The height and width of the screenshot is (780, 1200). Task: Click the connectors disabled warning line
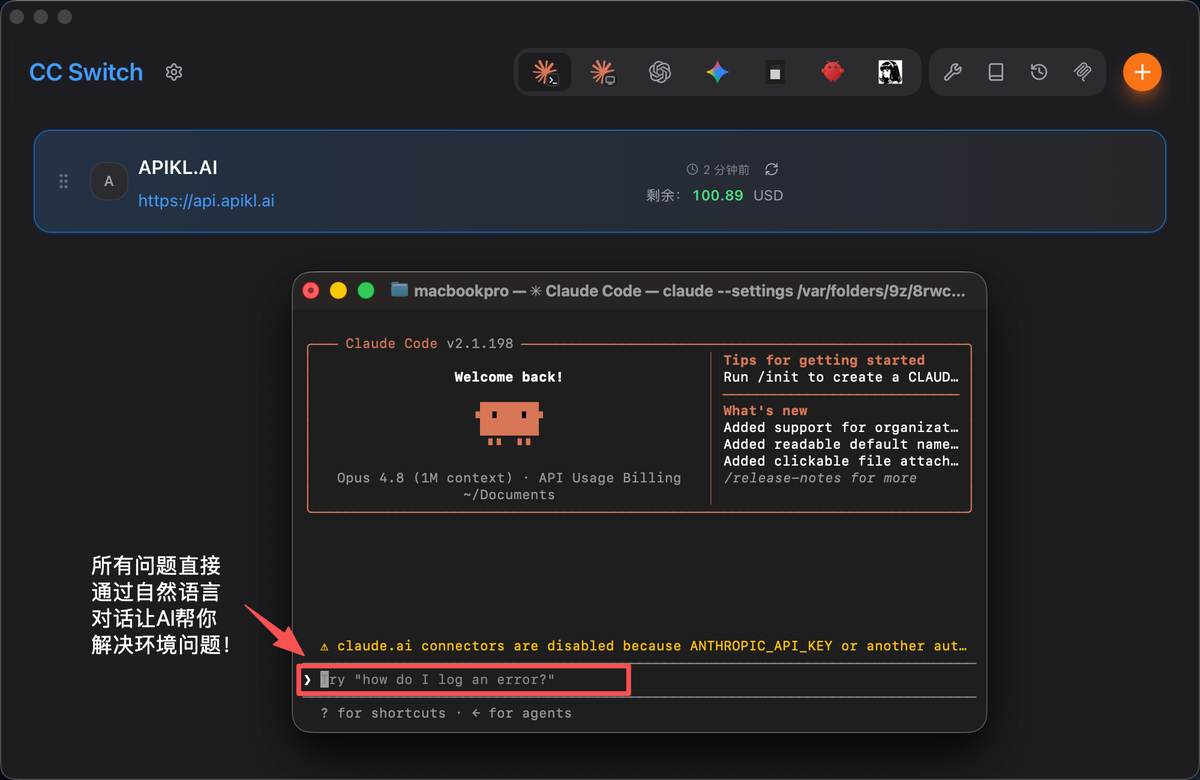pyautogui.click(x=643, y=646)
